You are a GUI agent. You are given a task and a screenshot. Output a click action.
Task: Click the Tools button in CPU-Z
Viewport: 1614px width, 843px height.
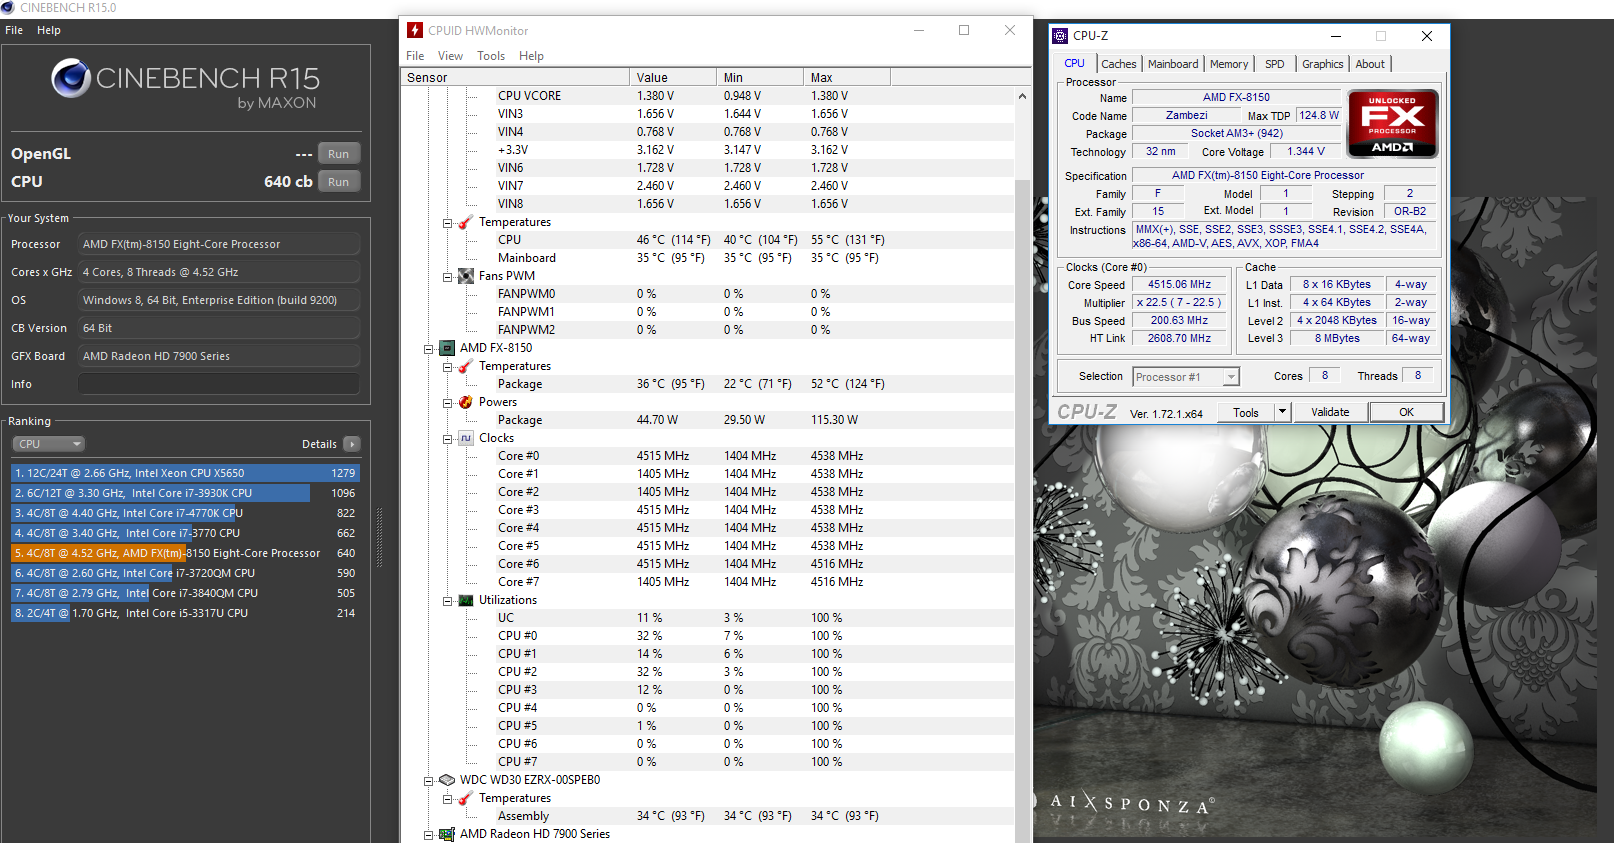coord(1246,412)
